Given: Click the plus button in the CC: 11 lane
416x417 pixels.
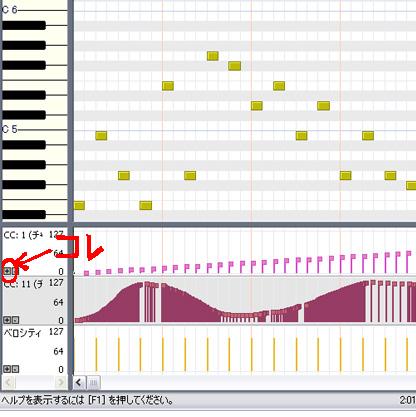Looking at the screenshot, I should click(x=7, y=320).
